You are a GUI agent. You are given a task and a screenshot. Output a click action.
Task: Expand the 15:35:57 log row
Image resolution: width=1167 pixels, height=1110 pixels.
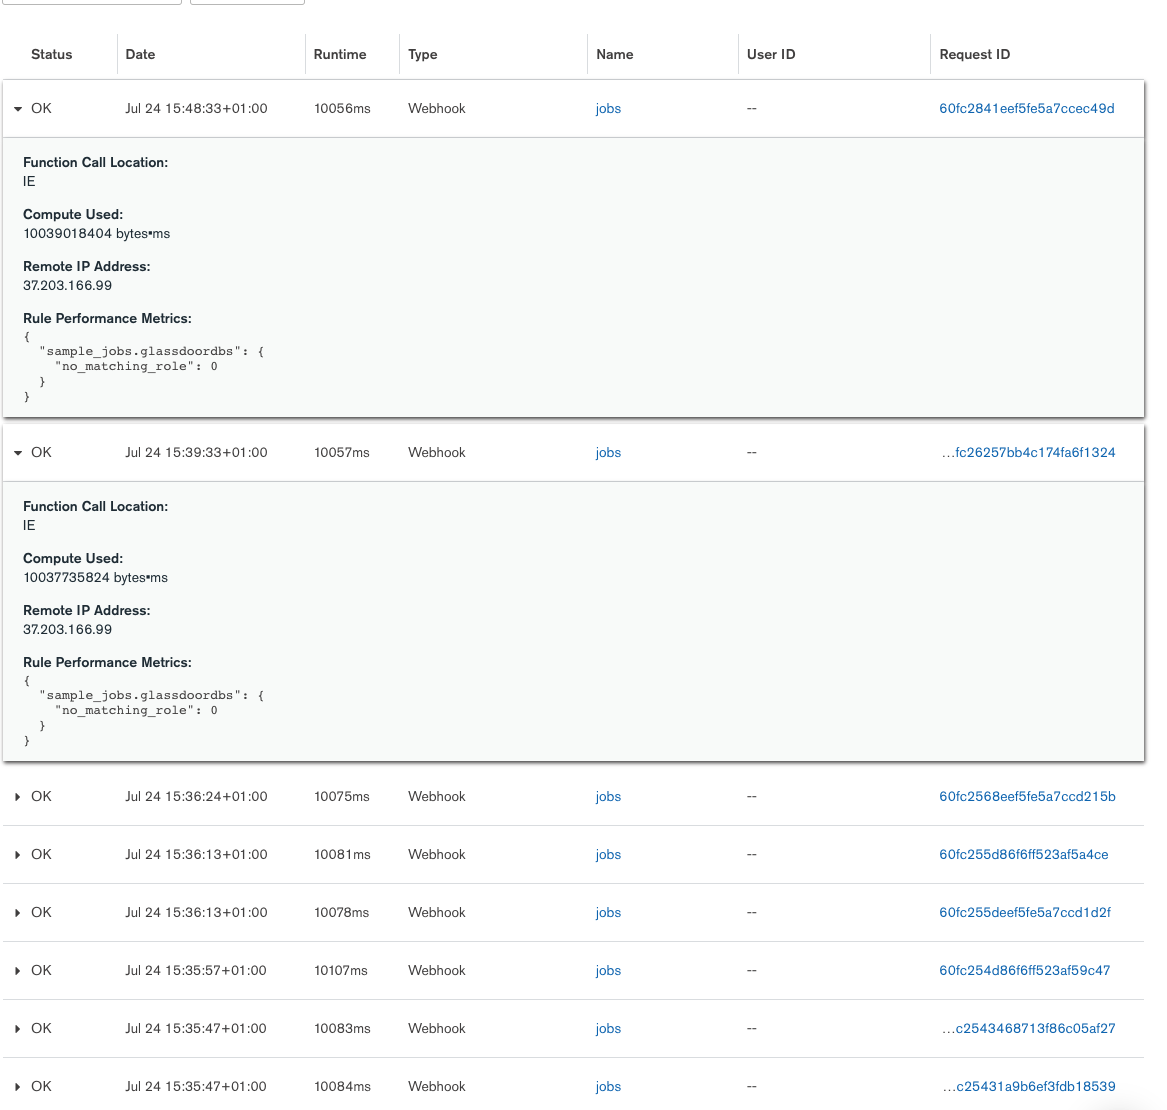[x=18, y=971]
